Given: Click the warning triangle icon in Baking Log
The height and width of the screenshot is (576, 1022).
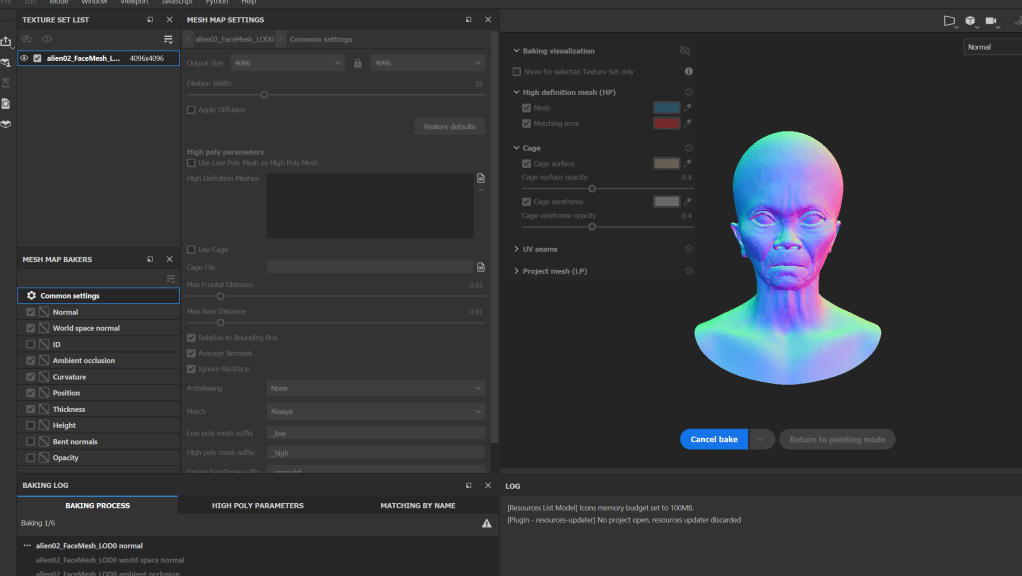Looking at the screenshot, I should coord(487,523).
